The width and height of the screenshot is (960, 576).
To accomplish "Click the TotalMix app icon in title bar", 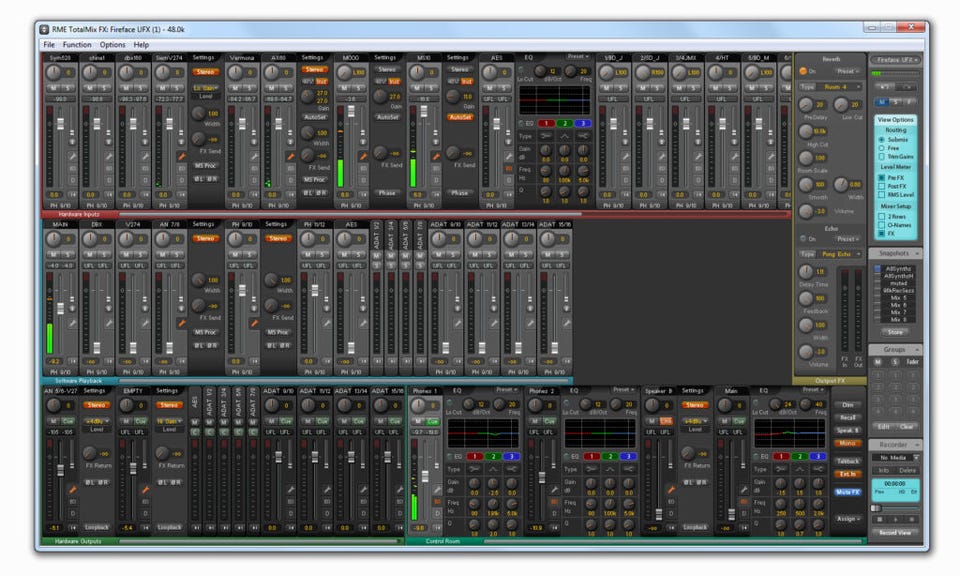I will pos(44,29).
